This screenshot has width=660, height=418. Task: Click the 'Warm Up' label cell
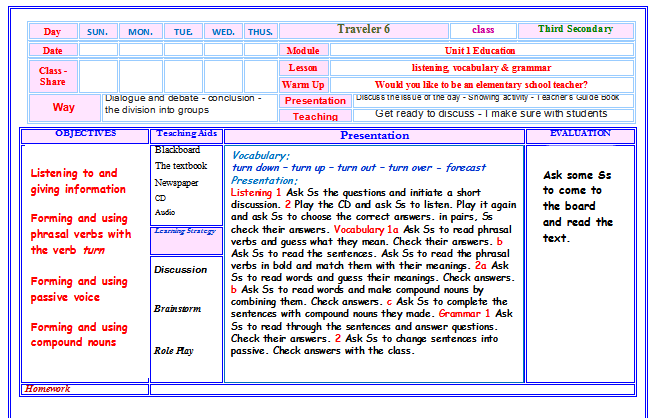tap(303, 85)
